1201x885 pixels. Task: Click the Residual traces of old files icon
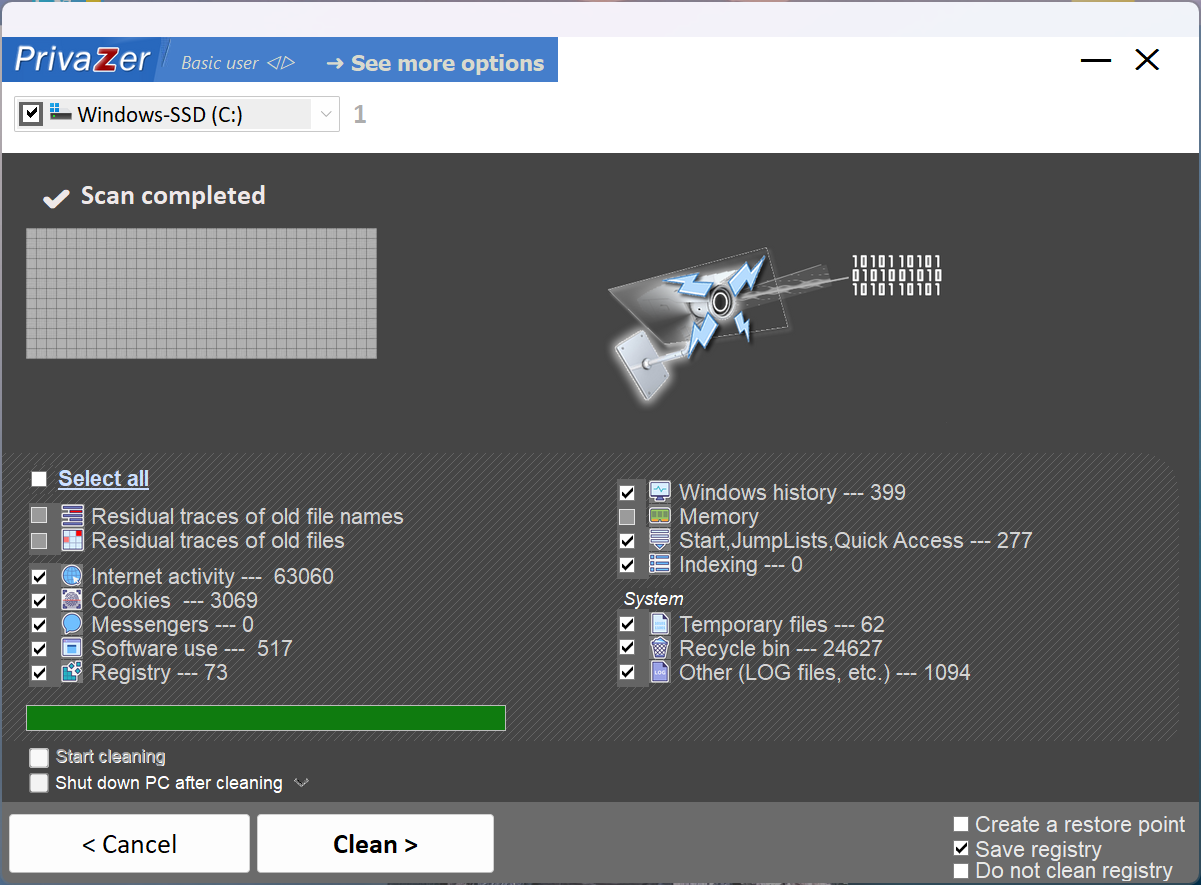[72, 540]
